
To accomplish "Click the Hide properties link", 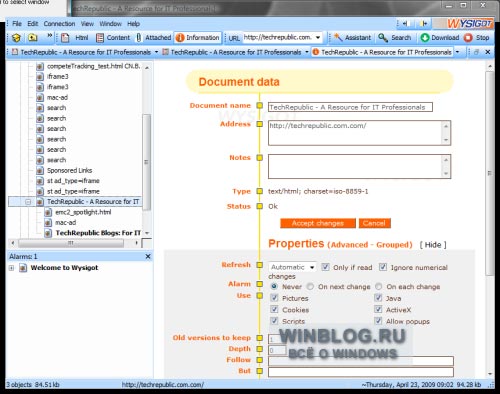I will pos(433,245).
